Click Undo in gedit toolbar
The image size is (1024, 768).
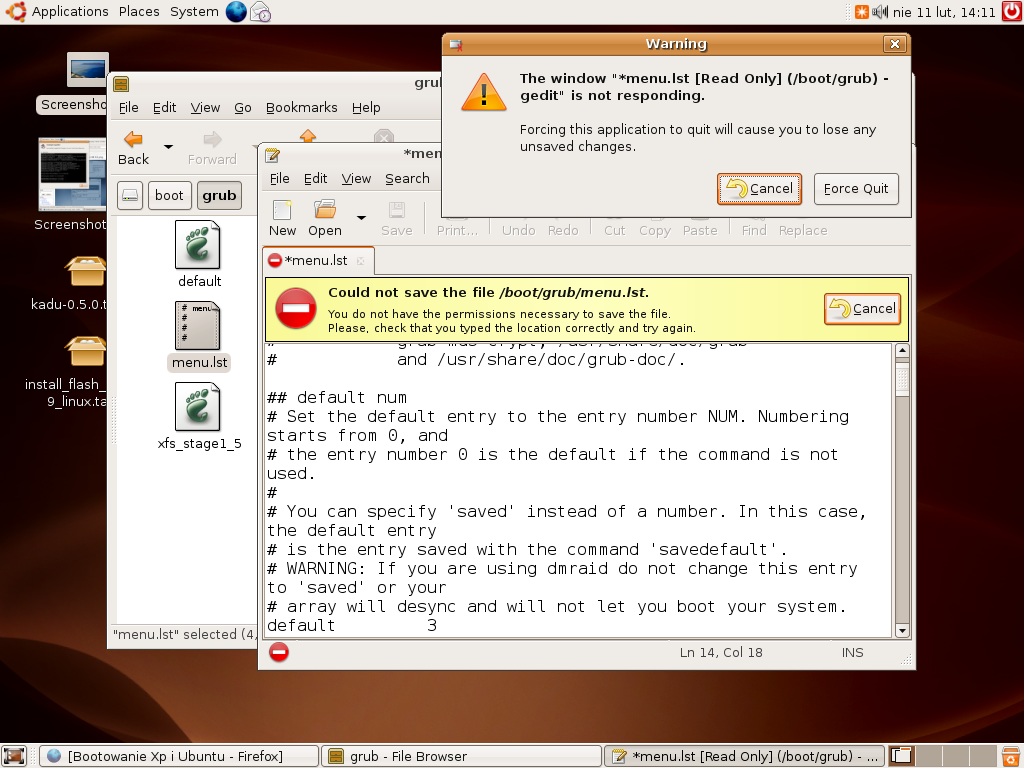click(x=519, y=230)
